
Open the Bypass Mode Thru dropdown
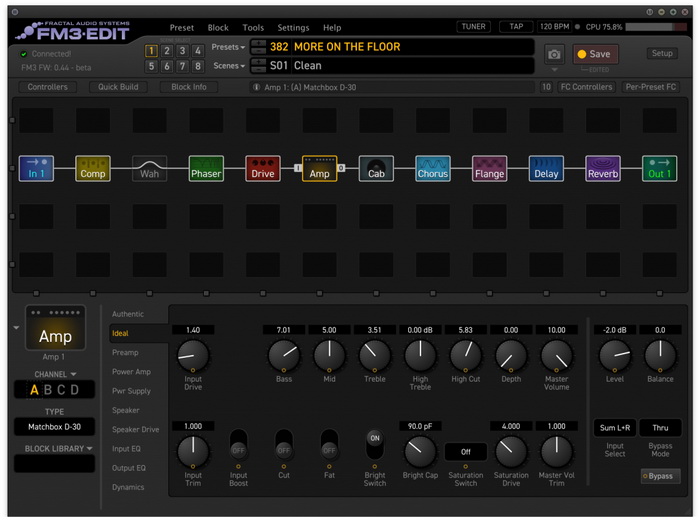(660, 428)
